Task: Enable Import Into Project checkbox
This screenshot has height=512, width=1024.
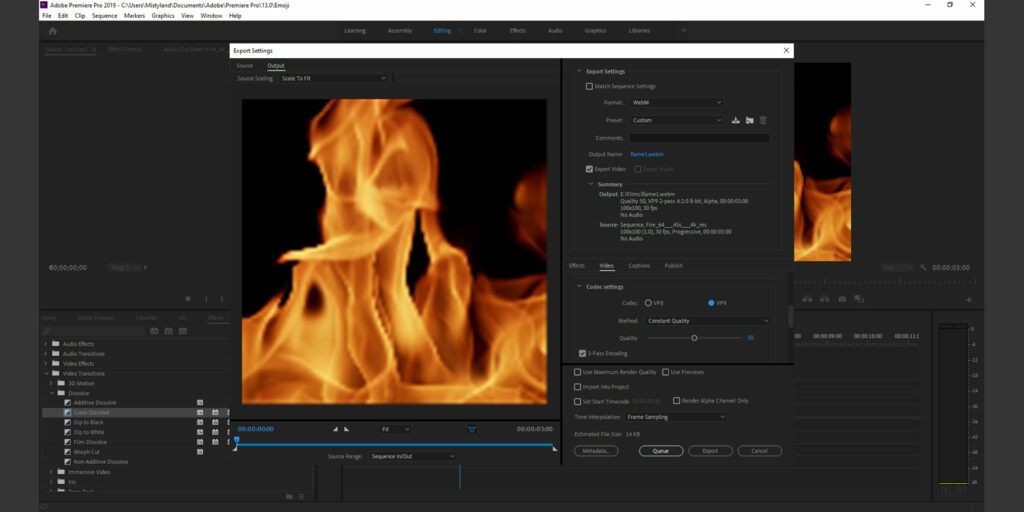Action: tap(577, 387)
